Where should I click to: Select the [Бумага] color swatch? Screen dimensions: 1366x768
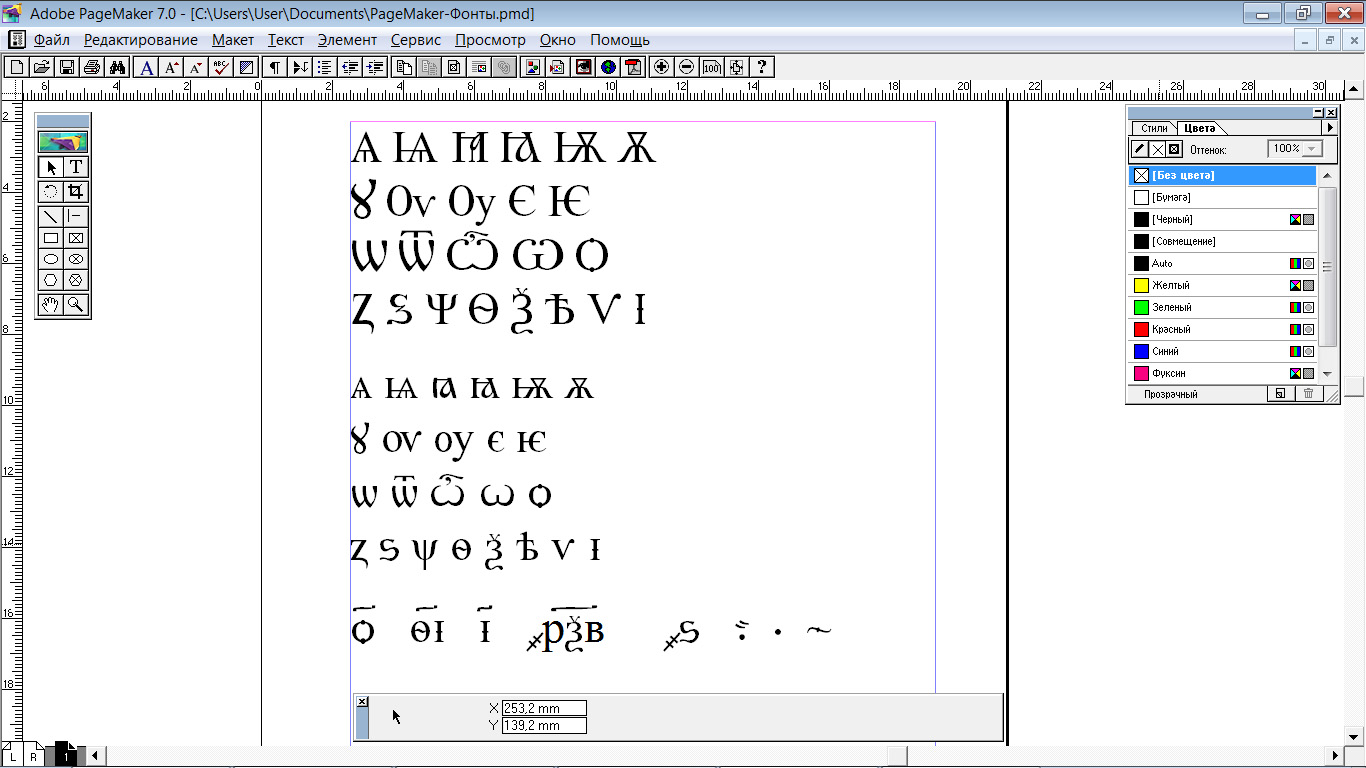pyautogui.click(x=1222, y=197)
